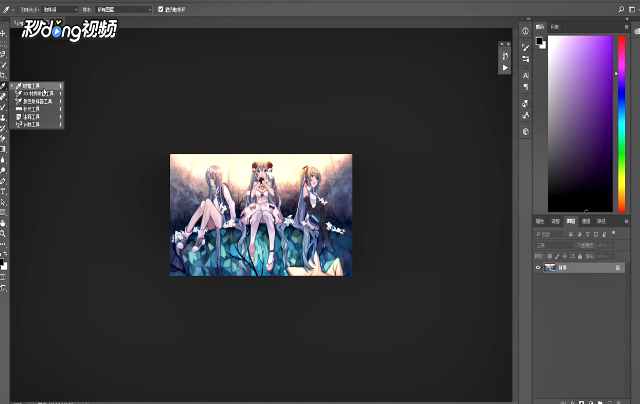Toggle filter for smart objects
The height and width of the screenshot is (404, 640).
(x=604, y=234)
